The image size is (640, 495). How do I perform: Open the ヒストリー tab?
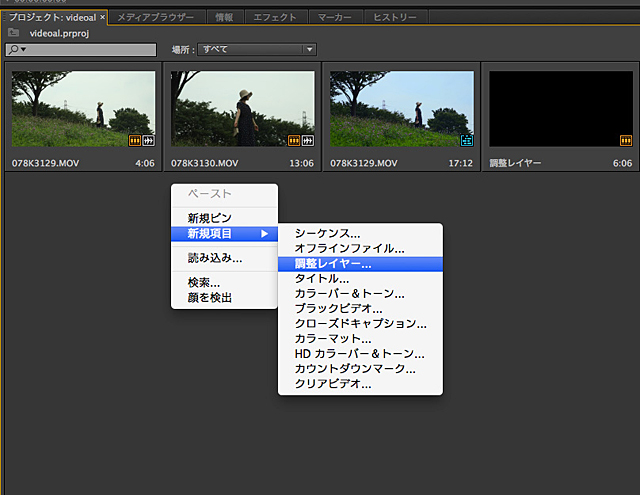[x=395, y=17]
